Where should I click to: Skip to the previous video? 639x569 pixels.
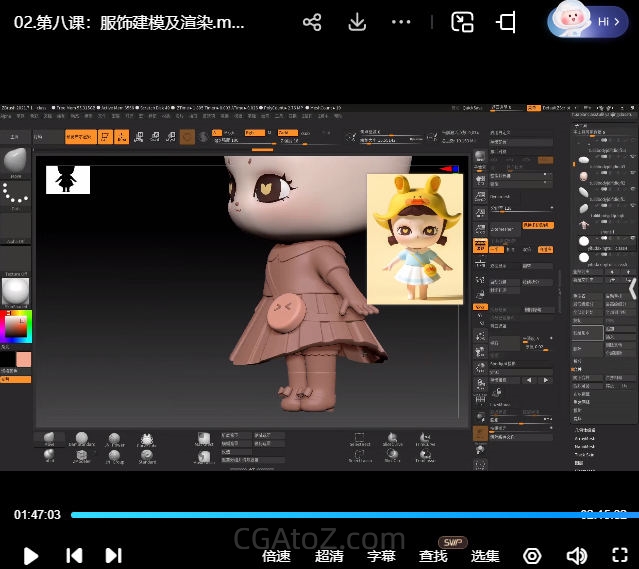point(74,555)
